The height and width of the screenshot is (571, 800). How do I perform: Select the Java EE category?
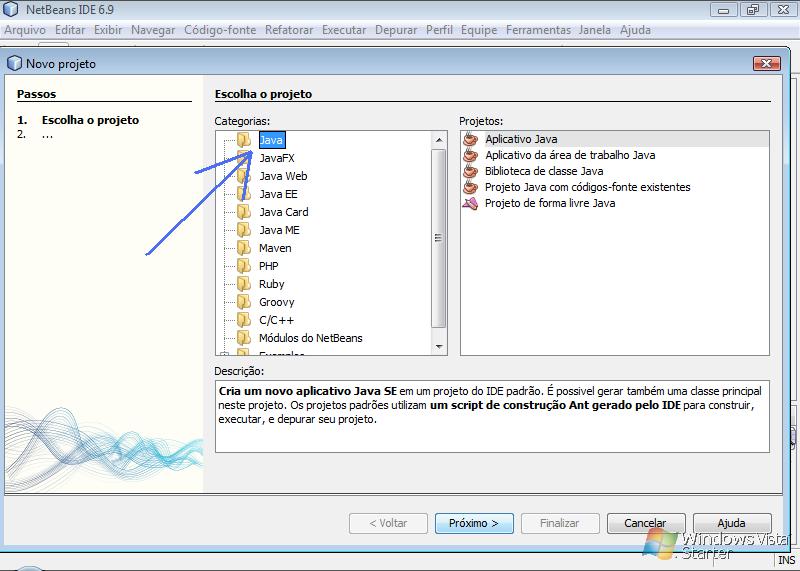pyautogui.click(x=278, y=194)
